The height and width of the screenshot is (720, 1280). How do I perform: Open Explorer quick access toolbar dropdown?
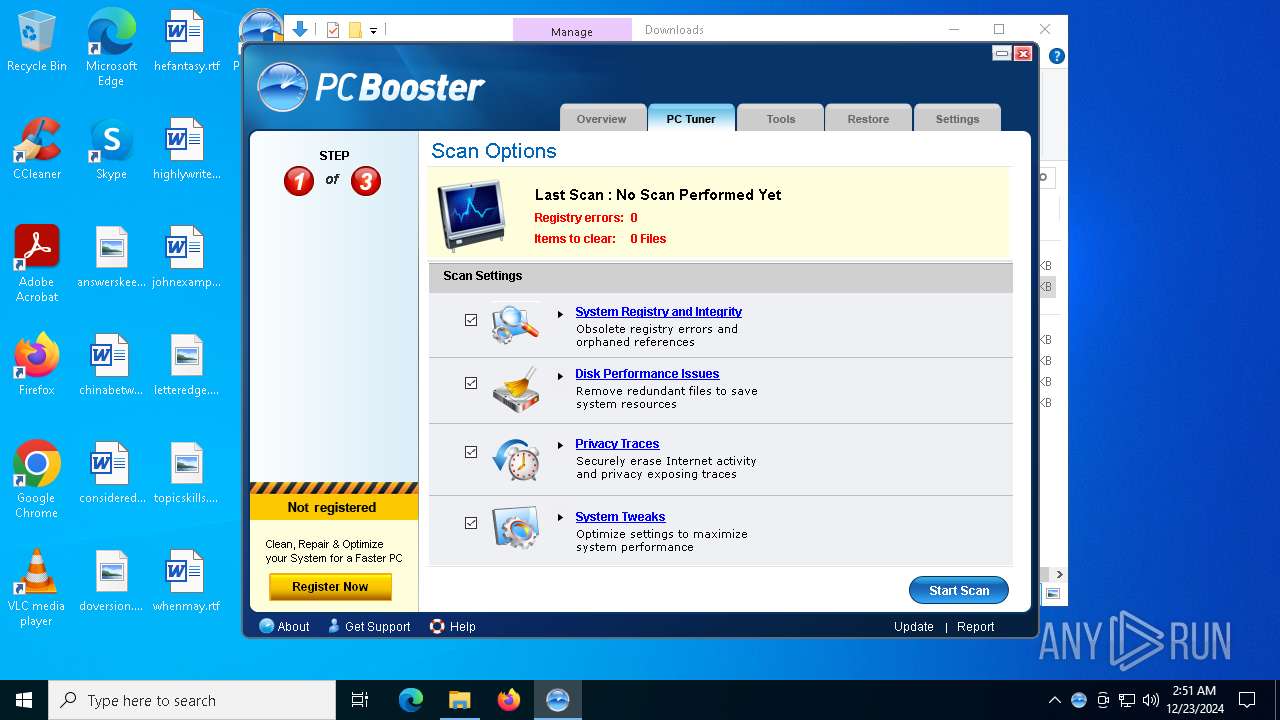[373, 30]
